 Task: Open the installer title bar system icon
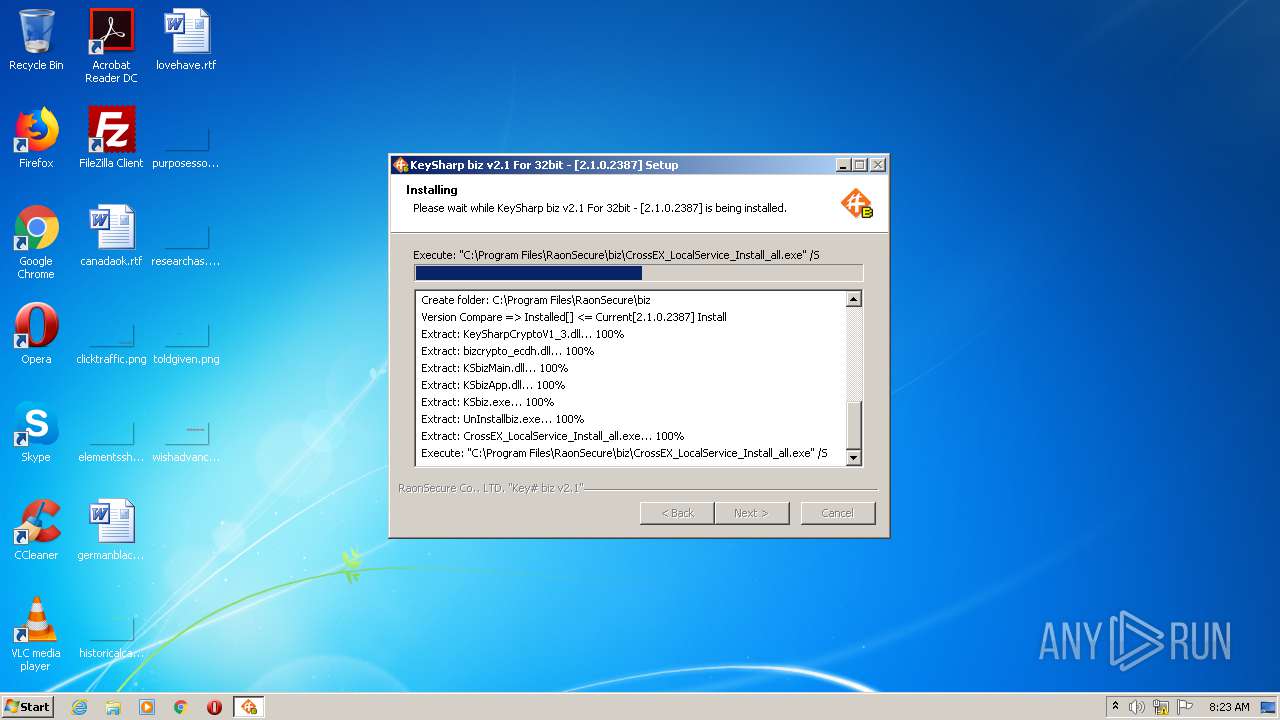coord(401,165)
